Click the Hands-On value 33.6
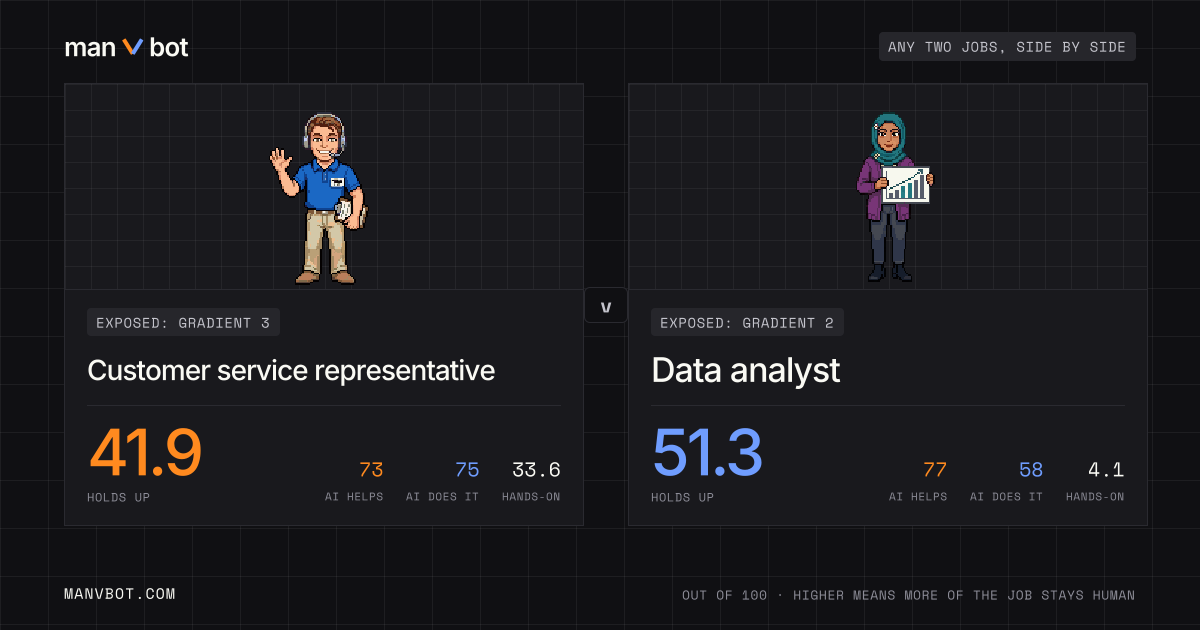 tap(536, 470)
